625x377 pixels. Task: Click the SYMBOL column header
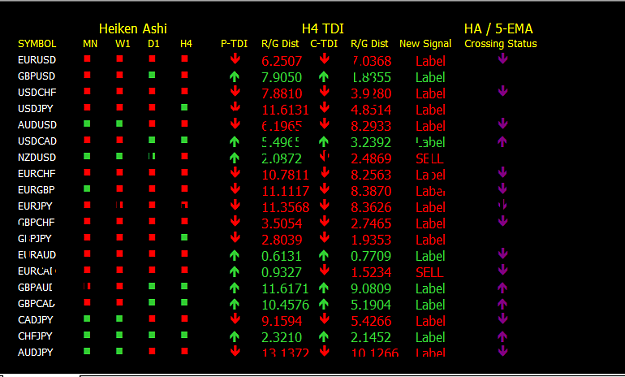tap(37, 43)
